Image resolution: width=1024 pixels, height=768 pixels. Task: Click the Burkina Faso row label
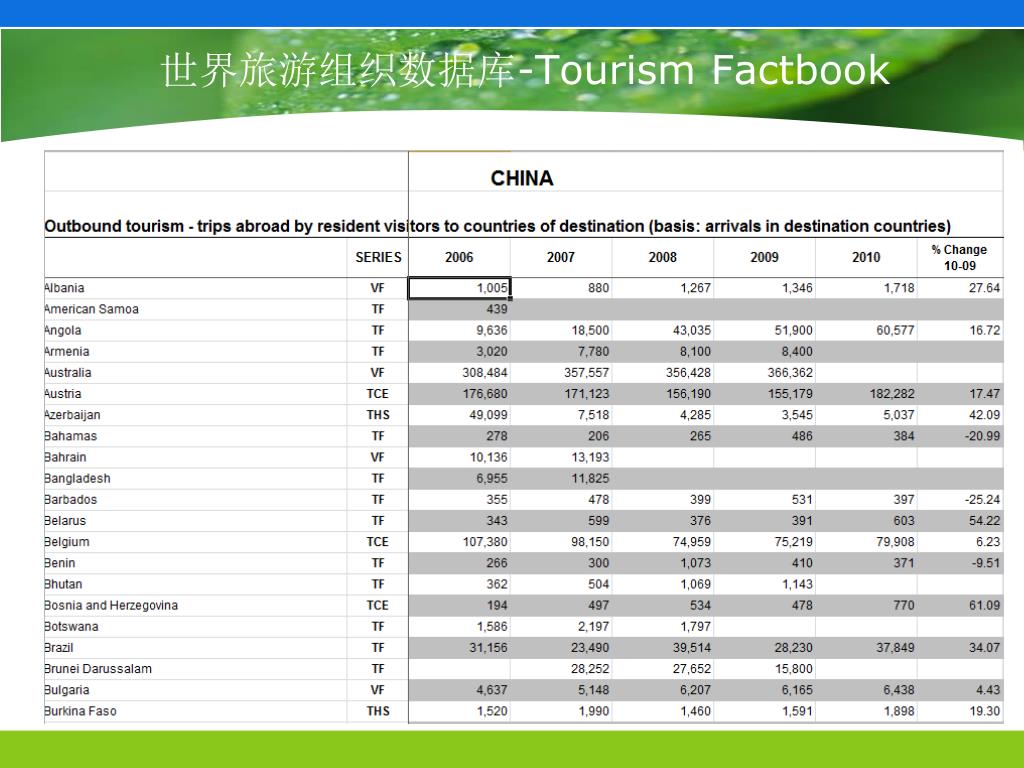(80, 711)
